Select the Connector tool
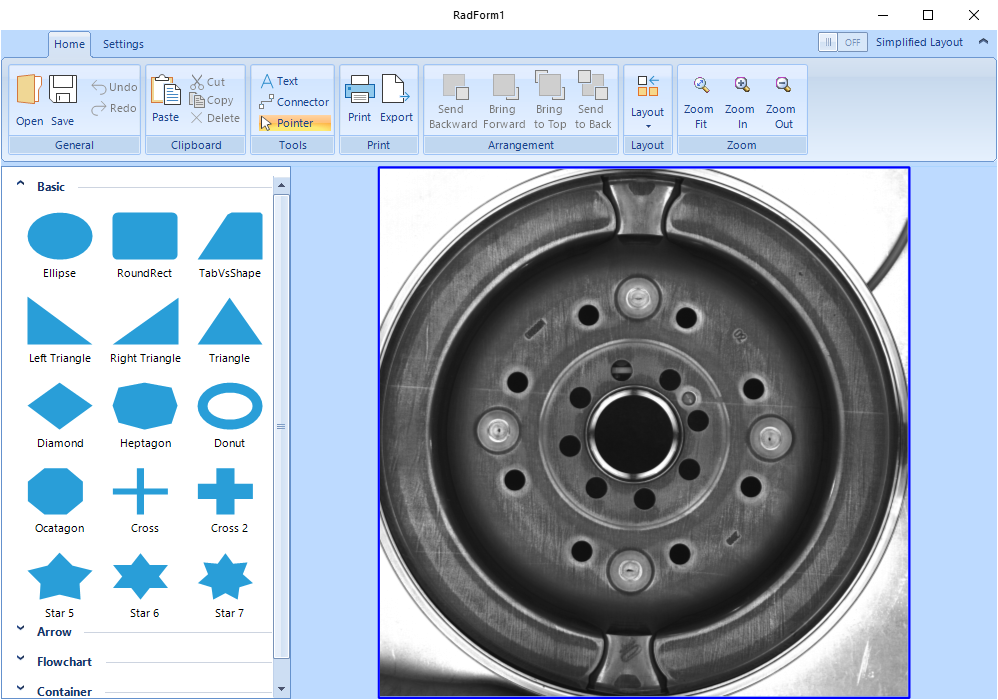This screenshot has height=700, width=998. (294, 102)
